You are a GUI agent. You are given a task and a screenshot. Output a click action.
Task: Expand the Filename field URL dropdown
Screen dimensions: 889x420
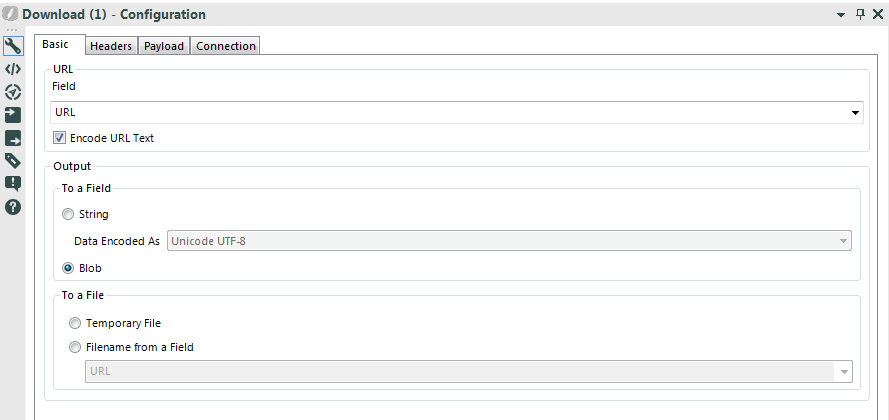pyautogui.click(x=469, y=372)
